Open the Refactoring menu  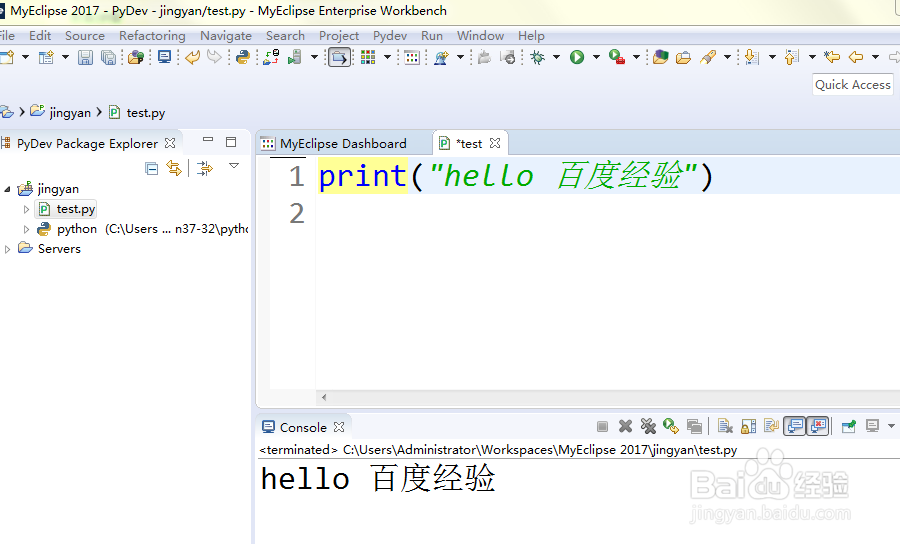[152, 36]
